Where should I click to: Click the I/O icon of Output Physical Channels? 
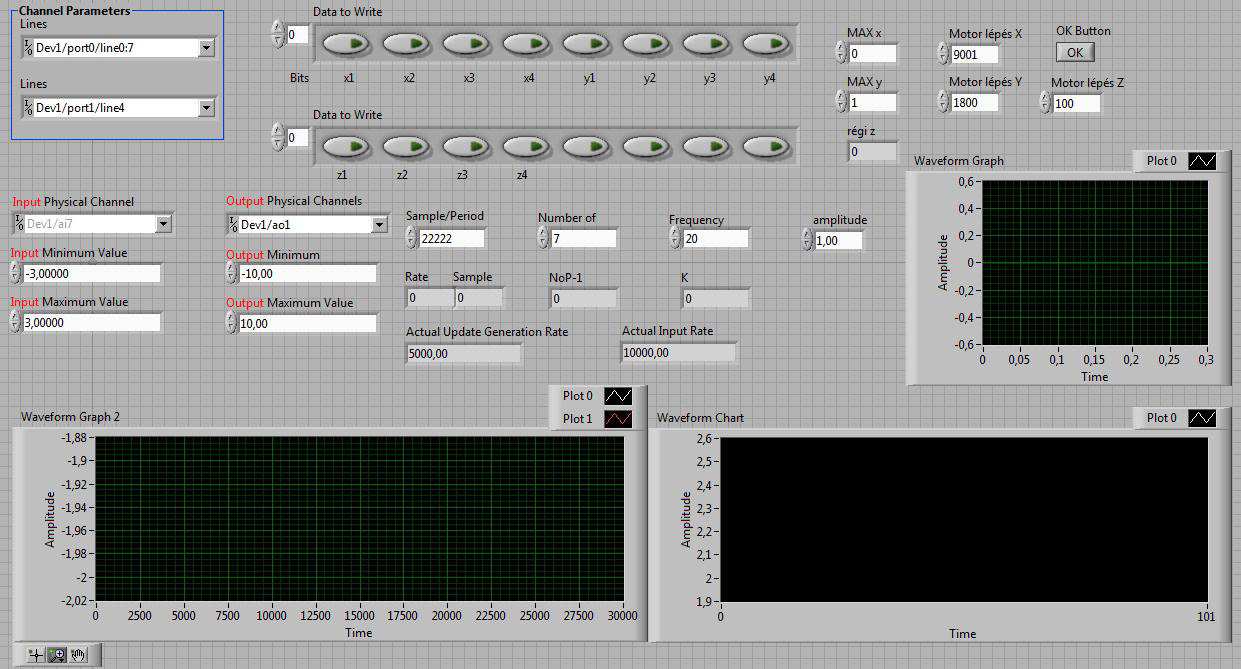233,224
